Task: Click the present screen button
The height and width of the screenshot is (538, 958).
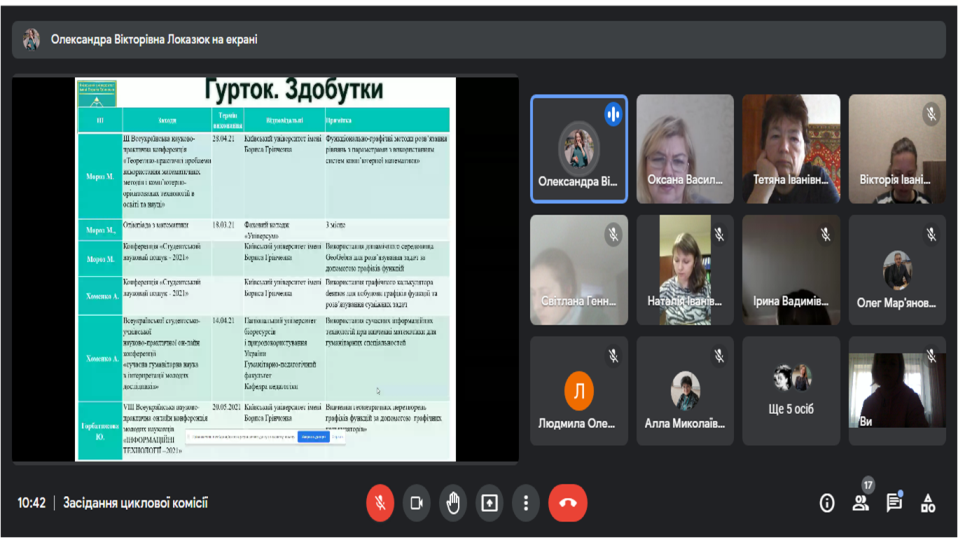Action: (489, 503)
